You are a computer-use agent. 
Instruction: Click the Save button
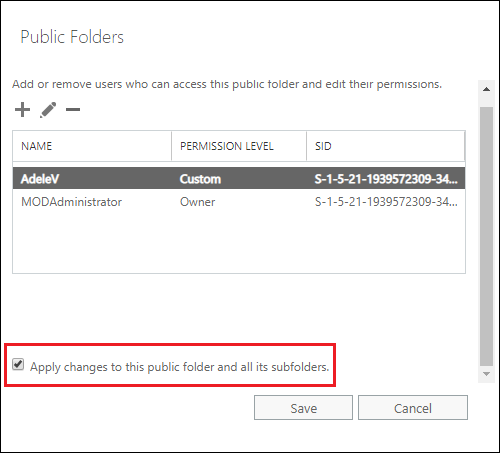click(303, 408)
